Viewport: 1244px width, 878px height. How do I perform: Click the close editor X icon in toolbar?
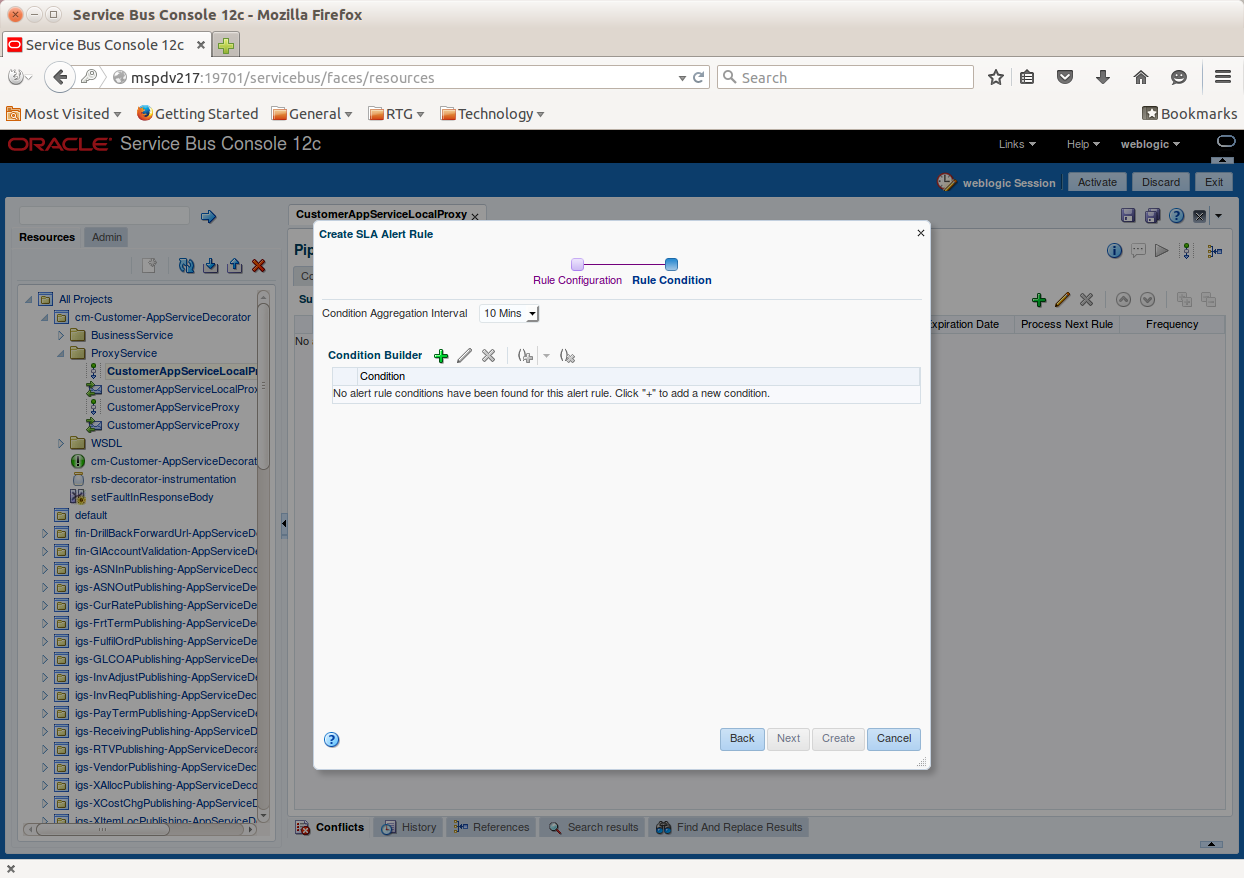point(1199,216)
